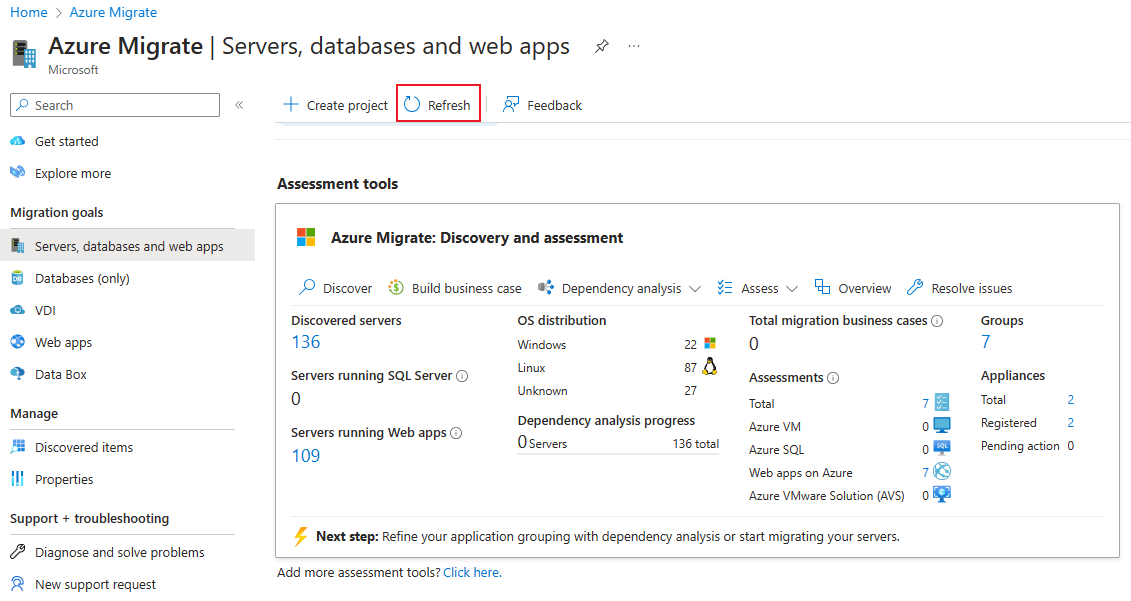Open the 'Click here' assessment tools link
Viewport: 1131px width, 601px height.
coord(472,573)
